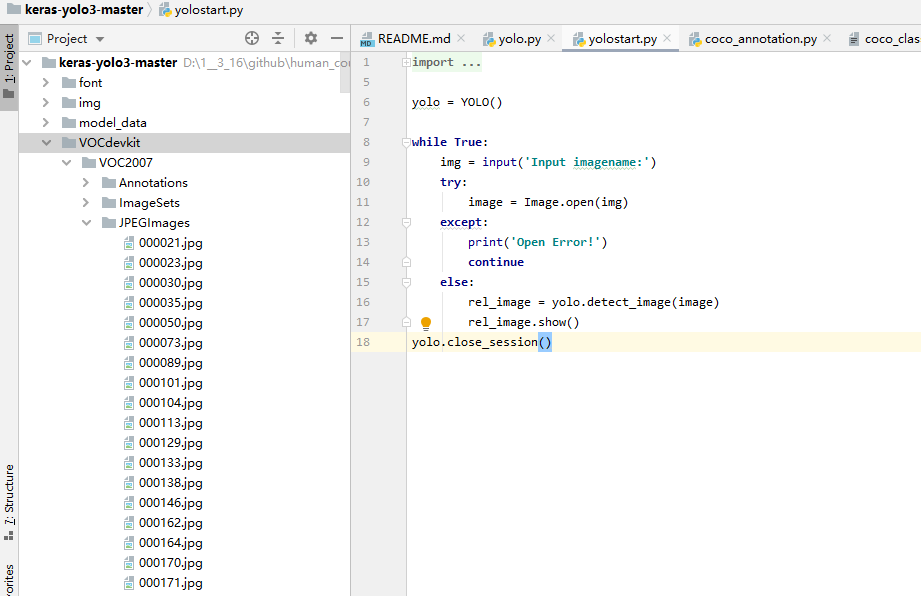
Task: Hide the Project panel with minus icon
Action: pyautogui.click(x=337, y=39)
